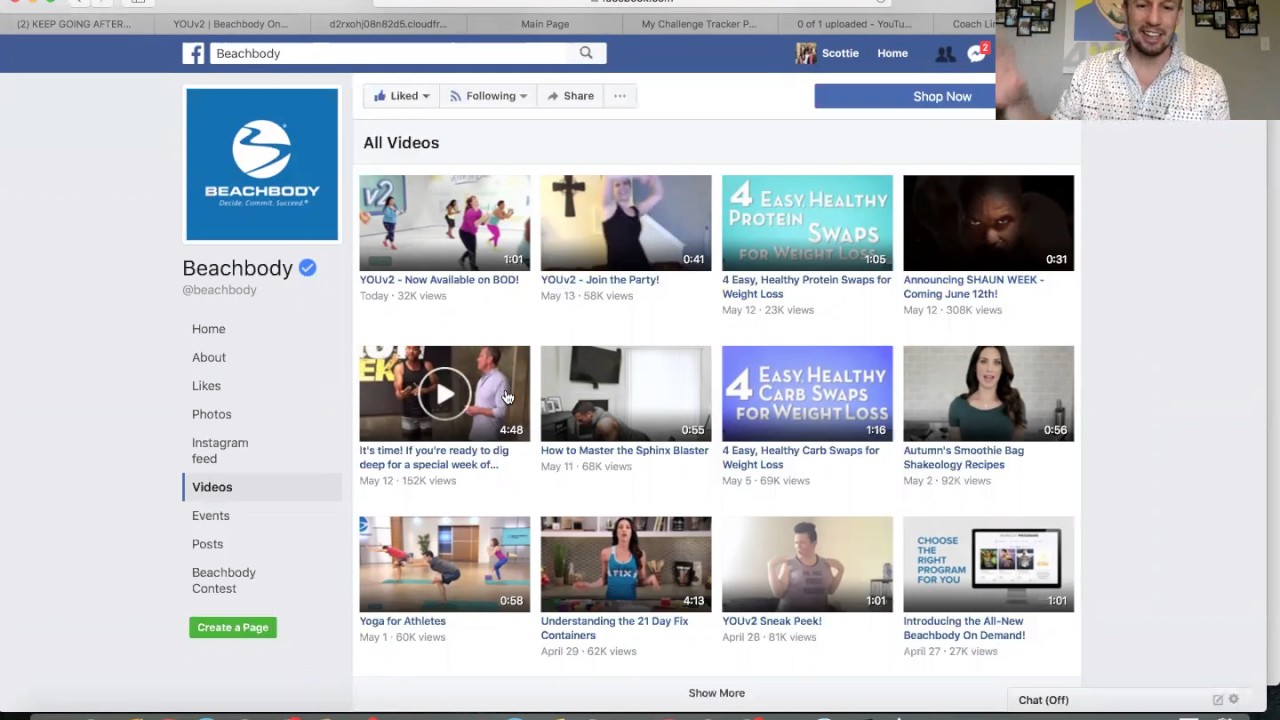Open Instagram feed in the sidebar
Image resolution: width=1280 pixels, height=720 pixels.
pos(220,450)
